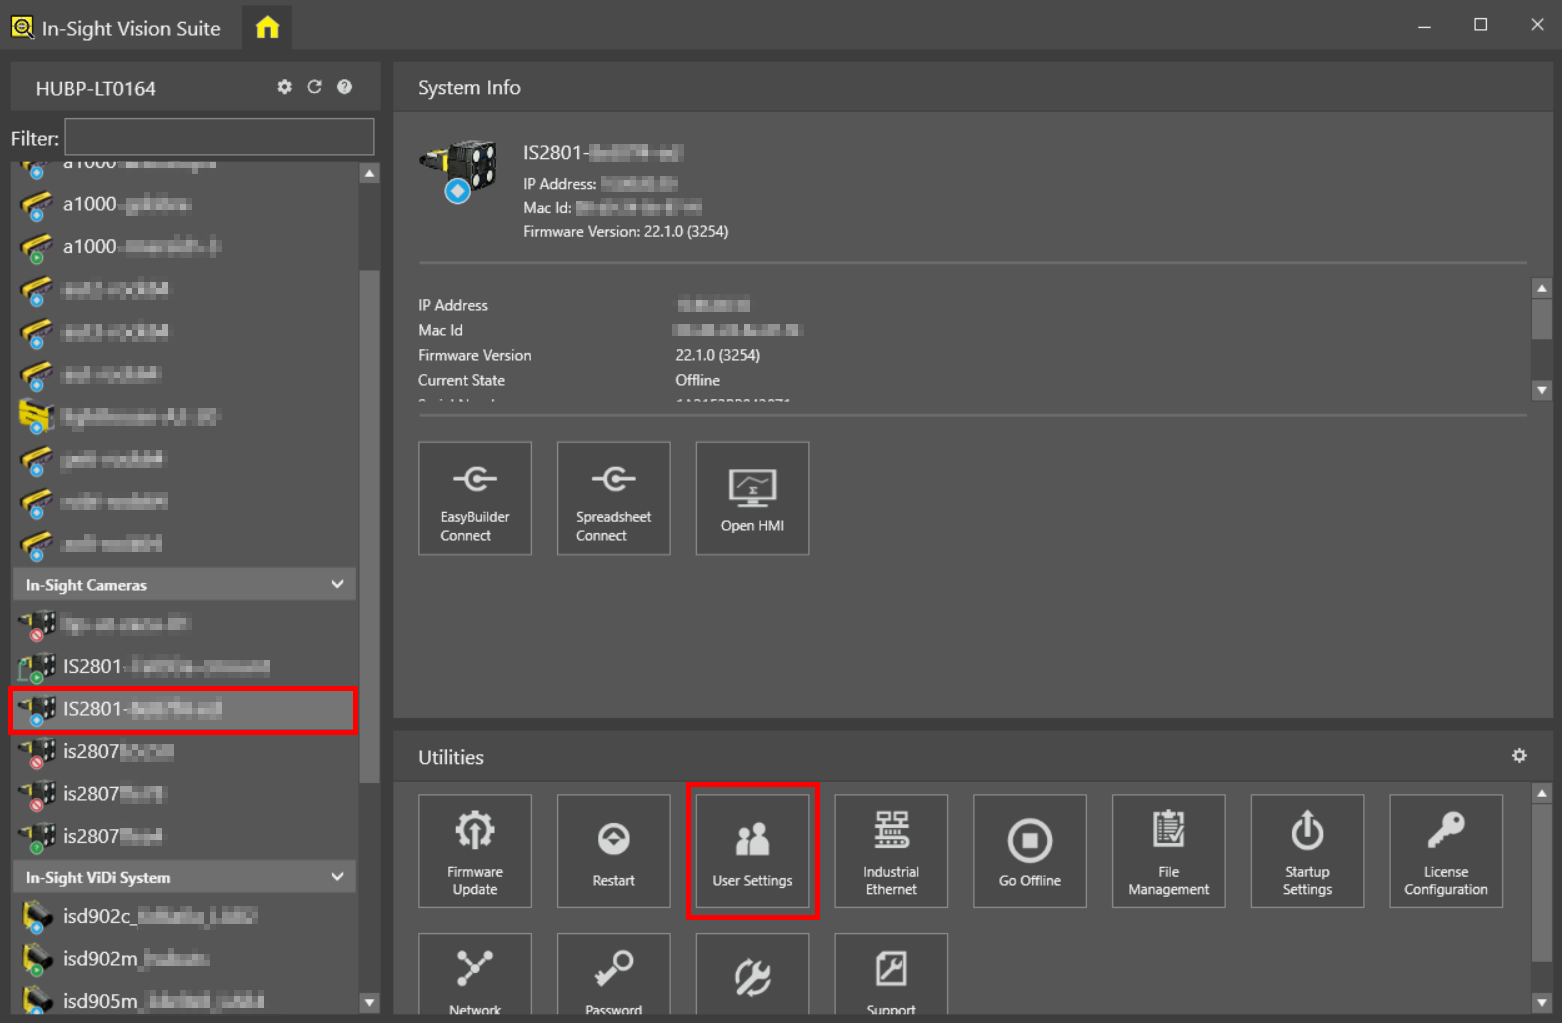1562x1023 pixels.
Task: Open help for the device panel
Action: click(x=344, y=87)
